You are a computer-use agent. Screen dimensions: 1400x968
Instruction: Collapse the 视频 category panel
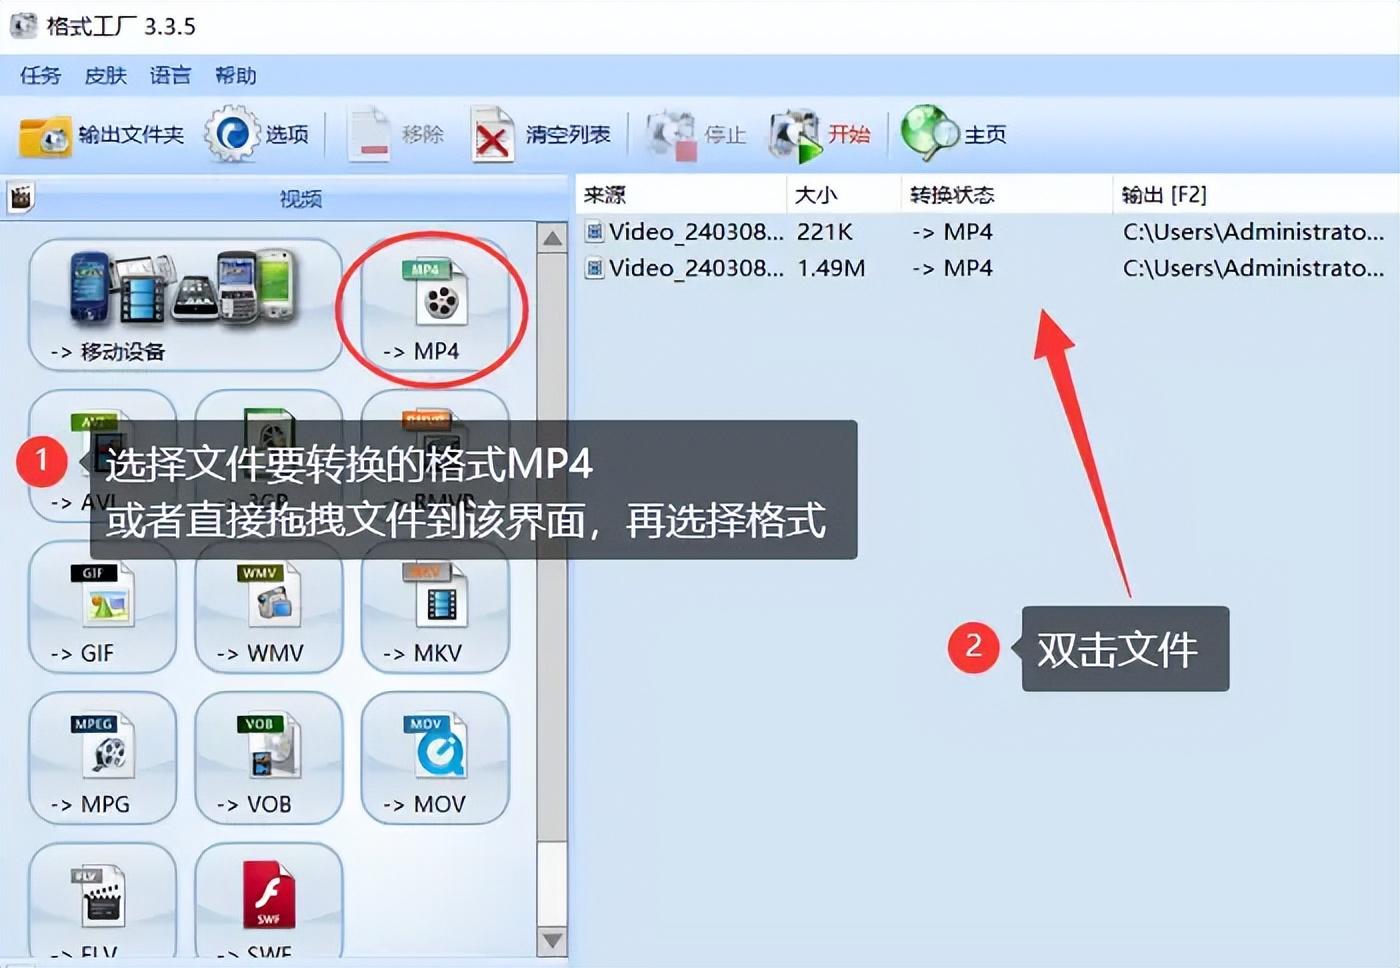[x=298, y=198]
